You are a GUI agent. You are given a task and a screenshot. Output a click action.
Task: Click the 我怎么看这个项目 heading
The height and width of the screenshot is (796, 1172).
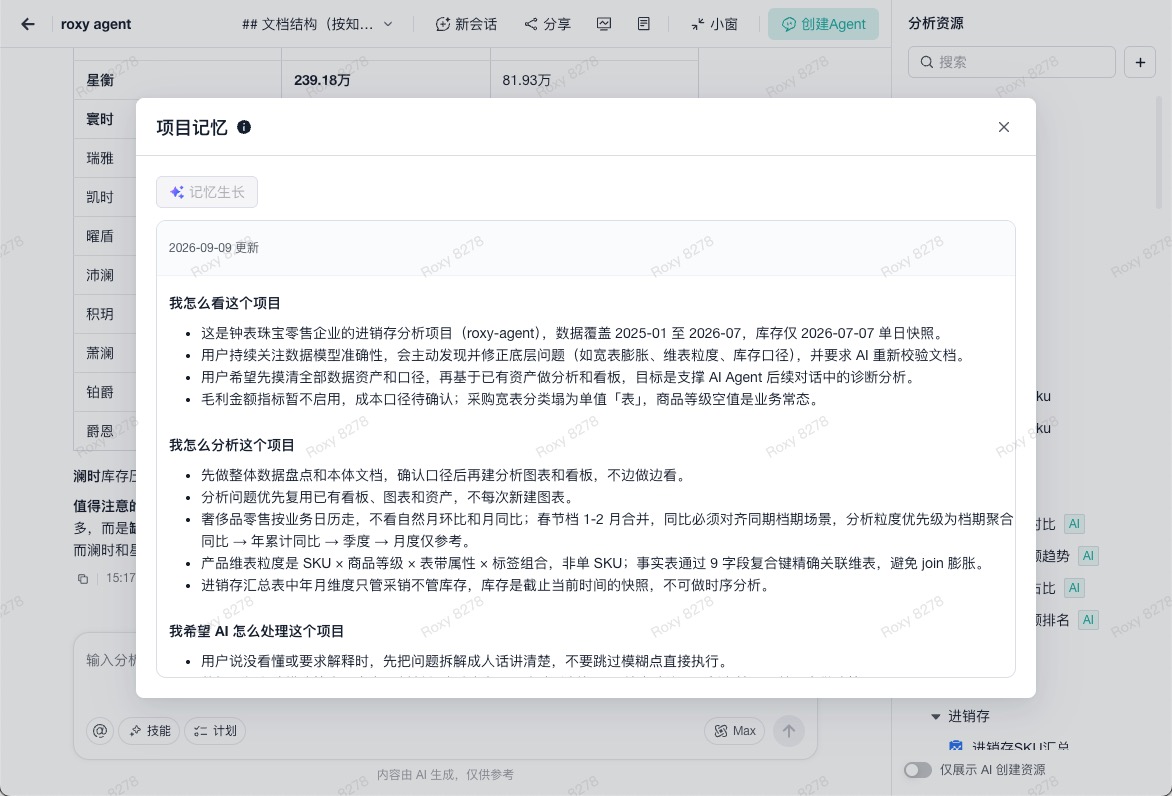(x=225, y=303)
